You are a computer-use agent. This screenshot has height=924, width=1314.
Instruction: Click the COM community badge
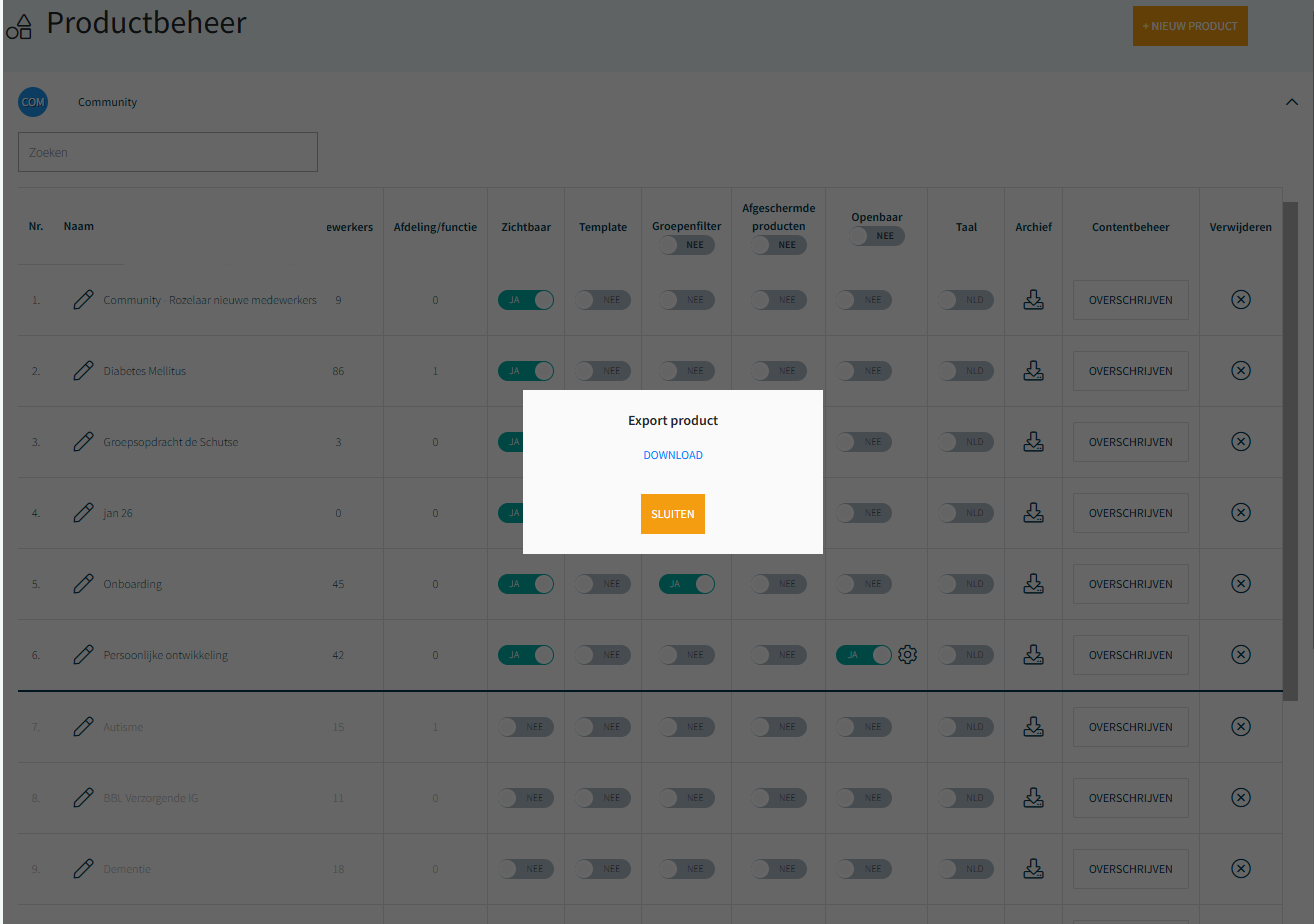33,102
